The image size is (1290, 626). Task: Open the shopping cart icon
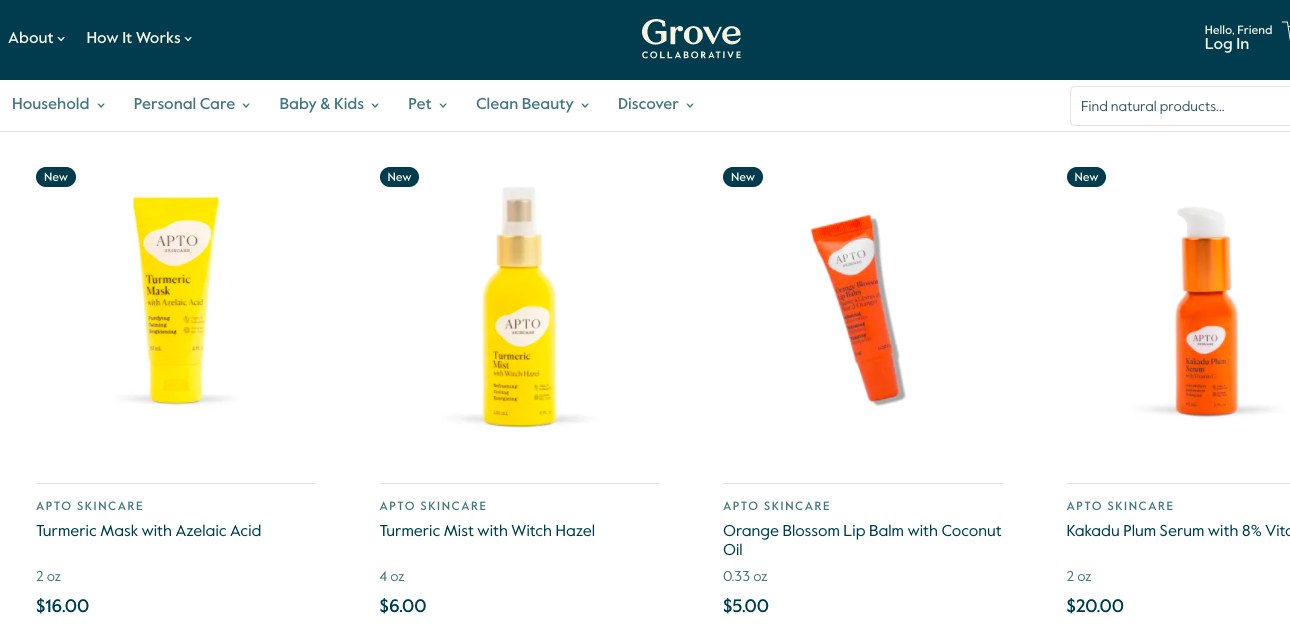[x=1285, y=31]
